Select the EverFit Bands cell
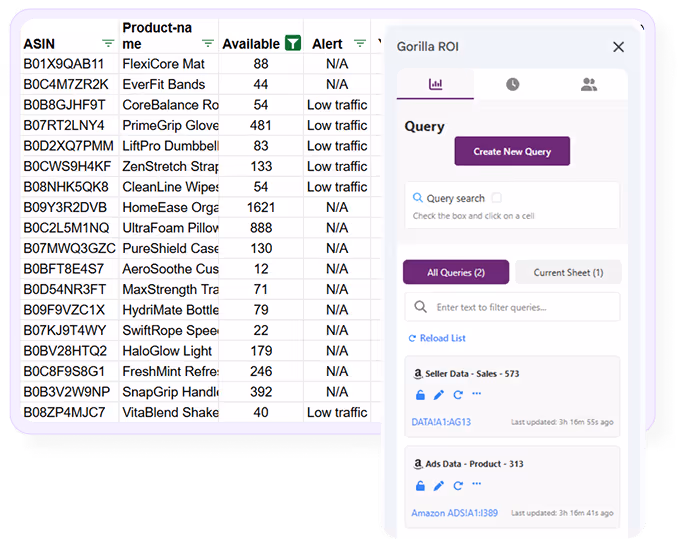 pos(169,84)
